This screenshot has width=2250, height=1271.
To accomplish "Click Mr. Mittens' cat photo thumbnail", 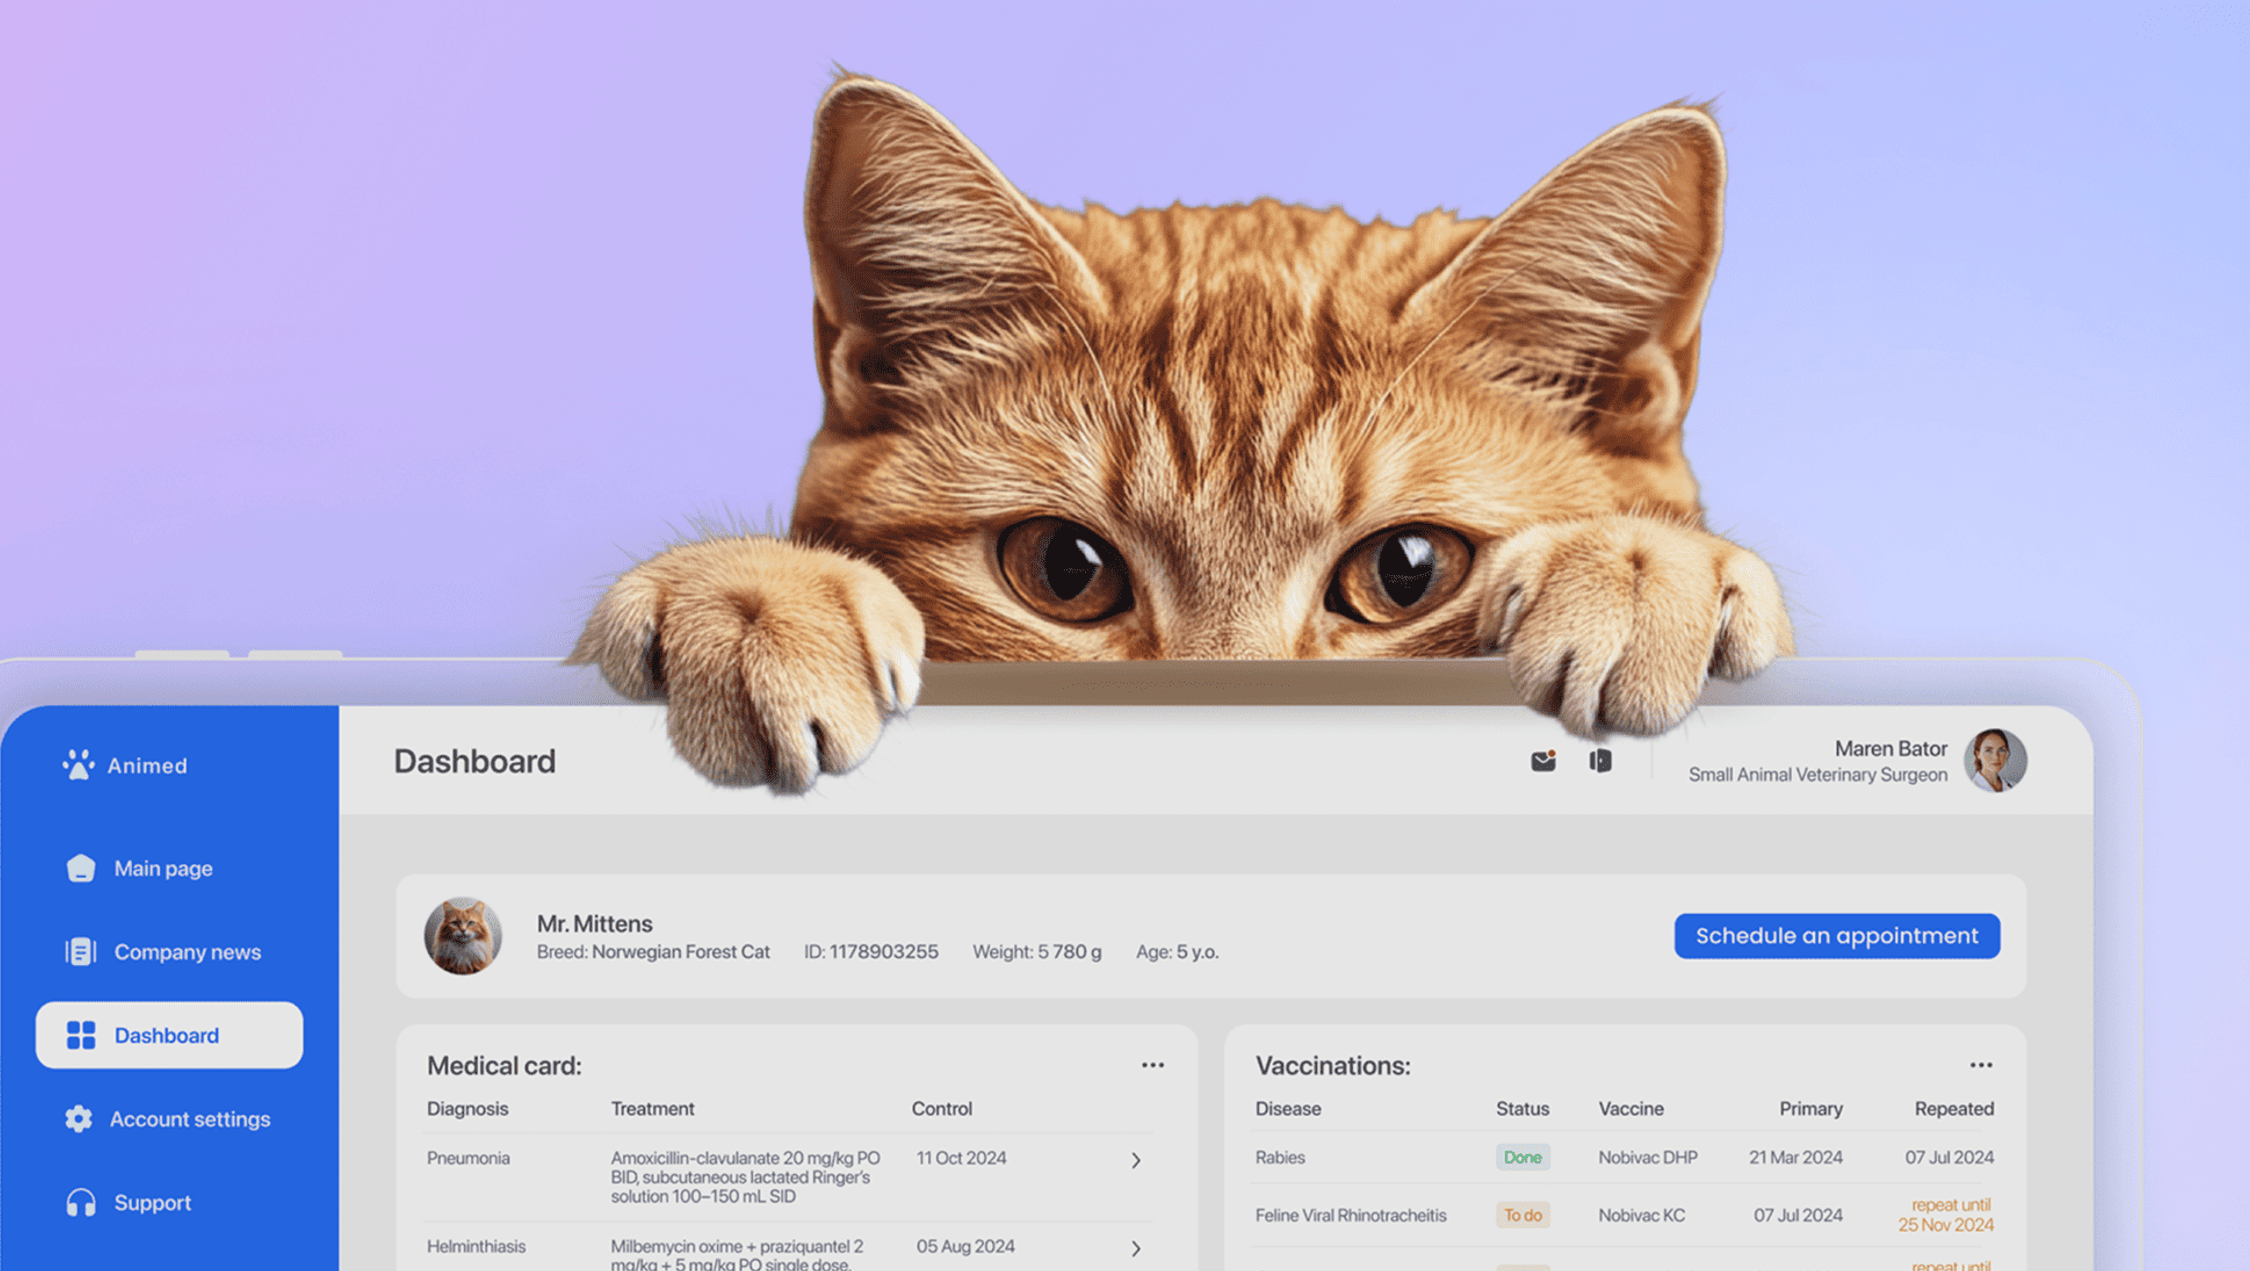I will (x=463, y=936).
